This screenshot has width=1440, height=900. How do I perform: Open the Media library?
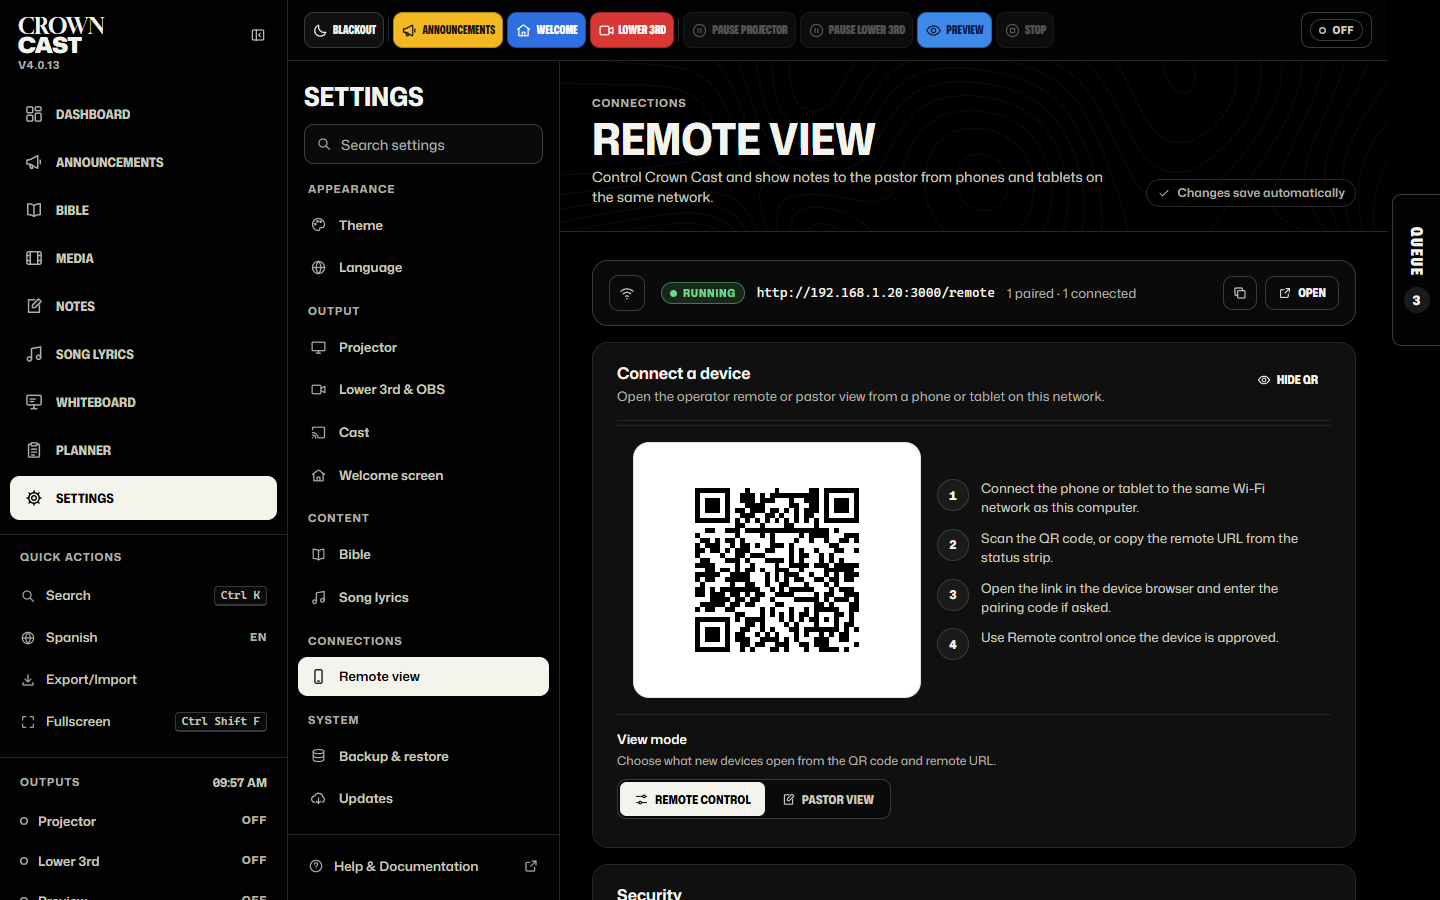pos(143,258)
